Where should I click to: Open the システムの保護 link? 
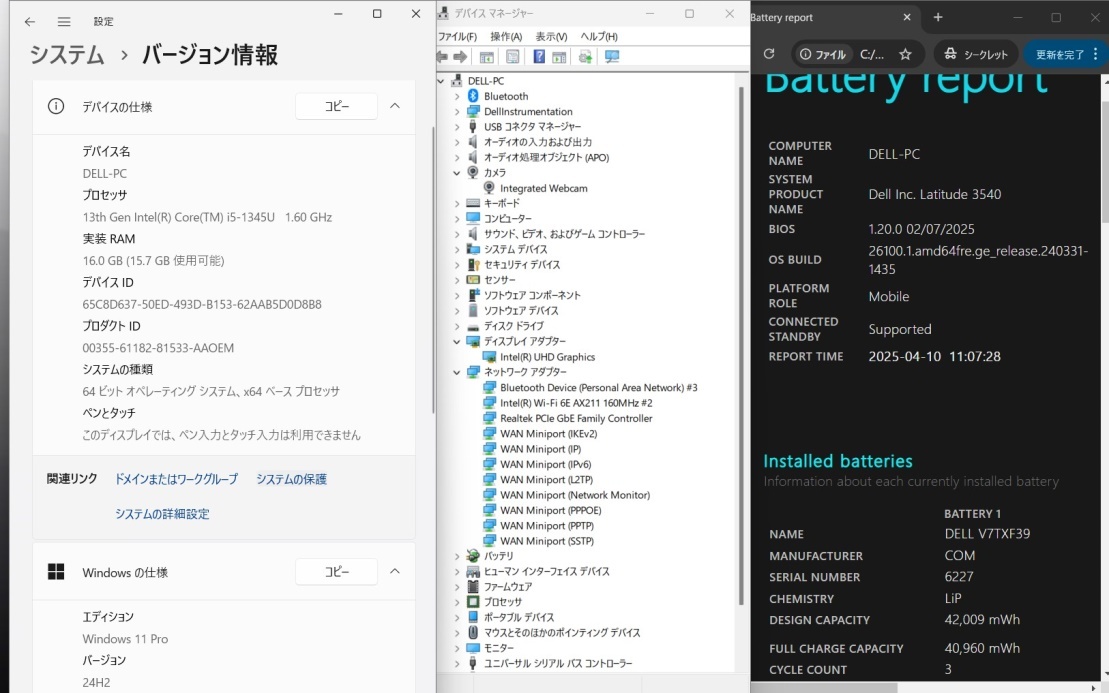tap(291, 479)
